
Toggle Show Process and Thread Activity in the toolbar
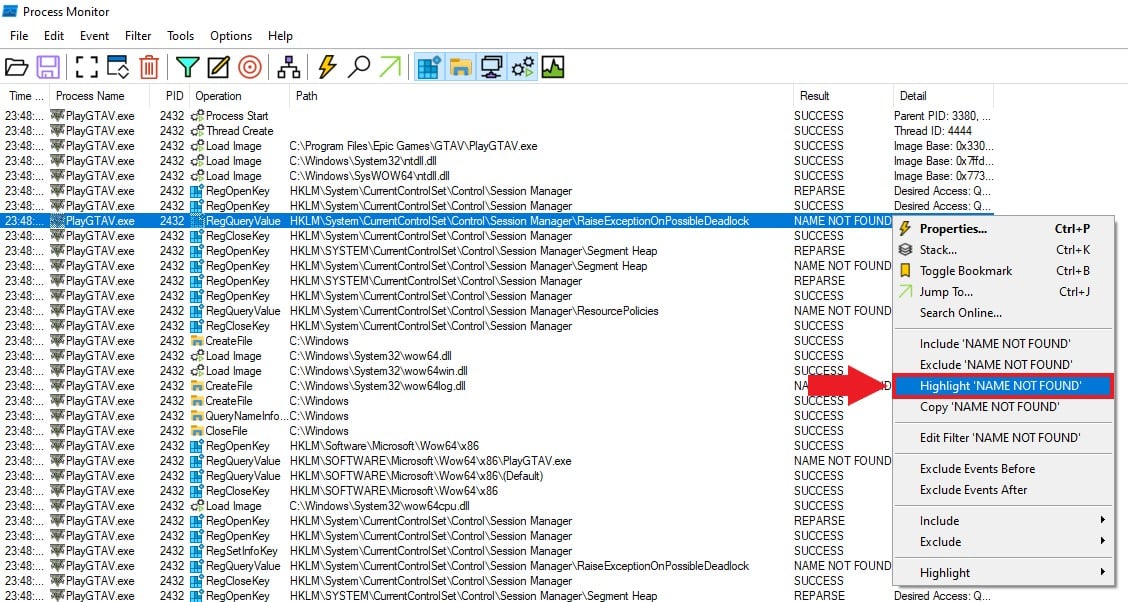pyautogui.click(x=523, y=68)
